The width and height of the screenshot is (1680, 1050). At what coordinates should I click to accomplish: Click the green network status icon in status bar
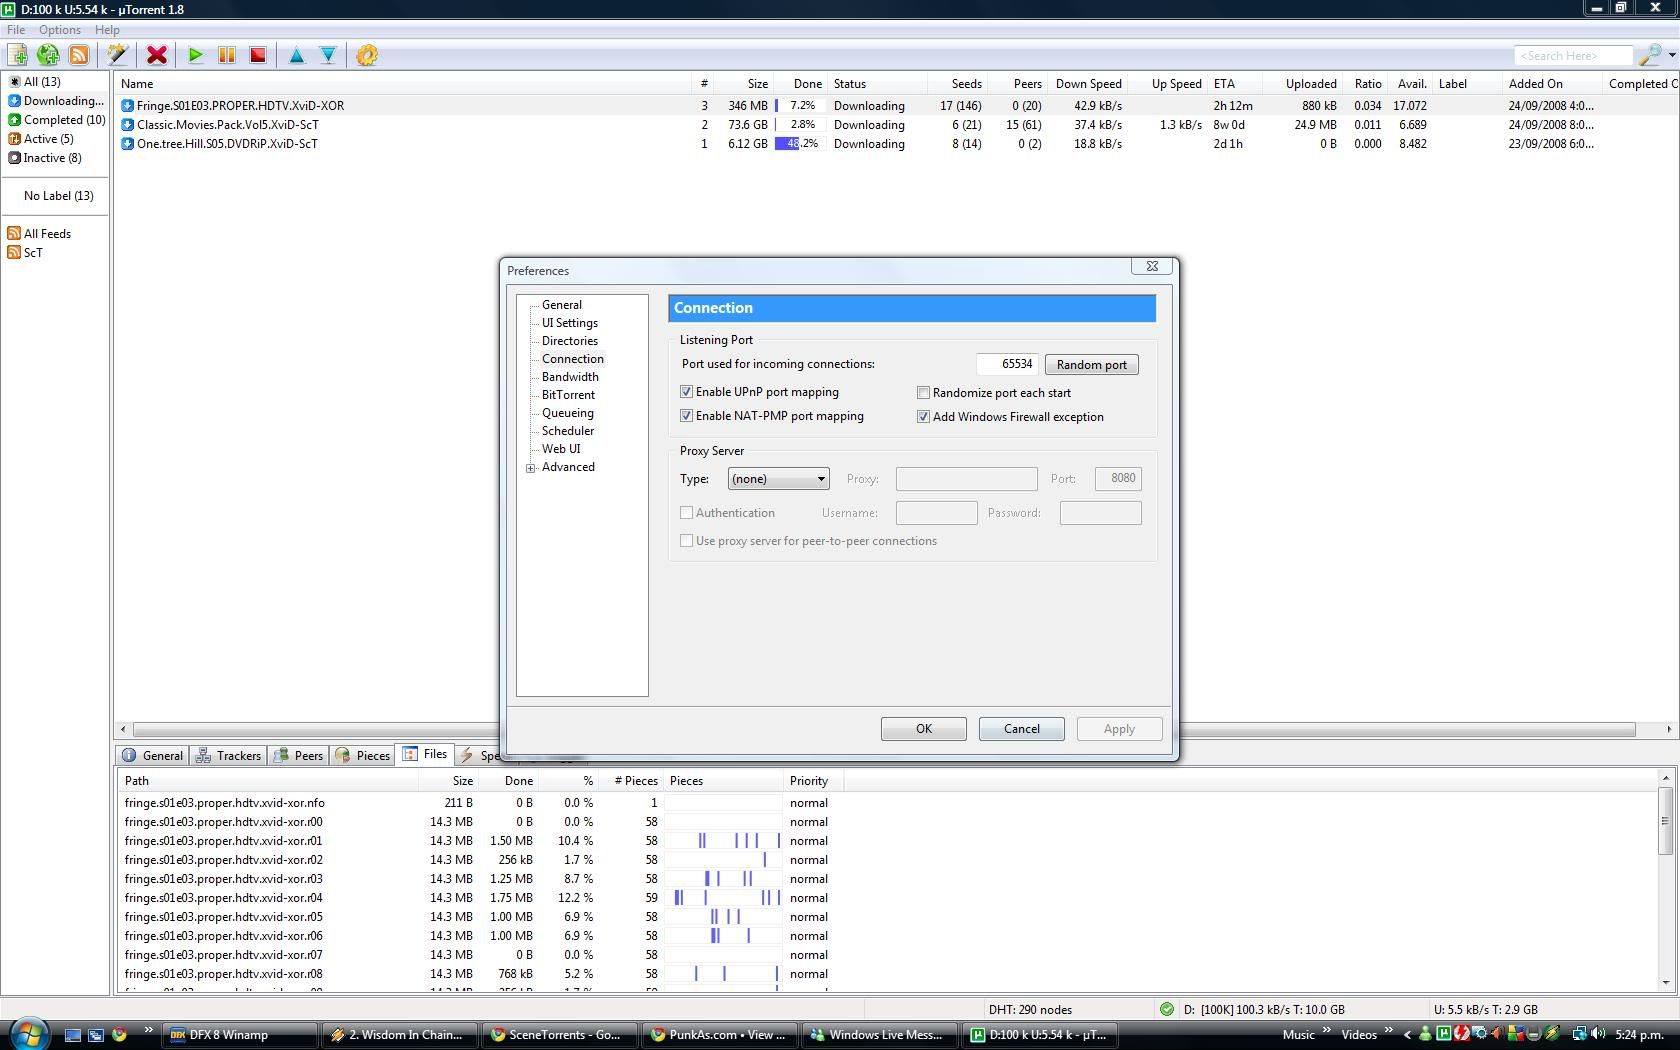click(x=1166, y=1010)
